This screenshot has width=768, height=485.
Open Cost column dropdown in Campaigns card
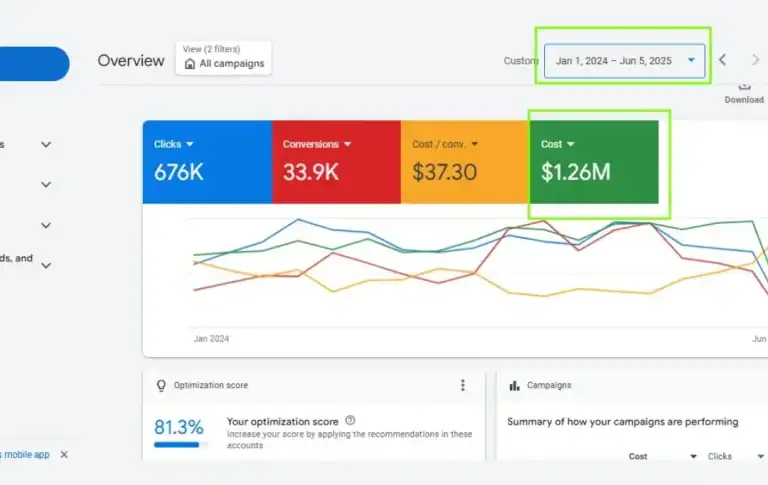(x=693, y=457)
